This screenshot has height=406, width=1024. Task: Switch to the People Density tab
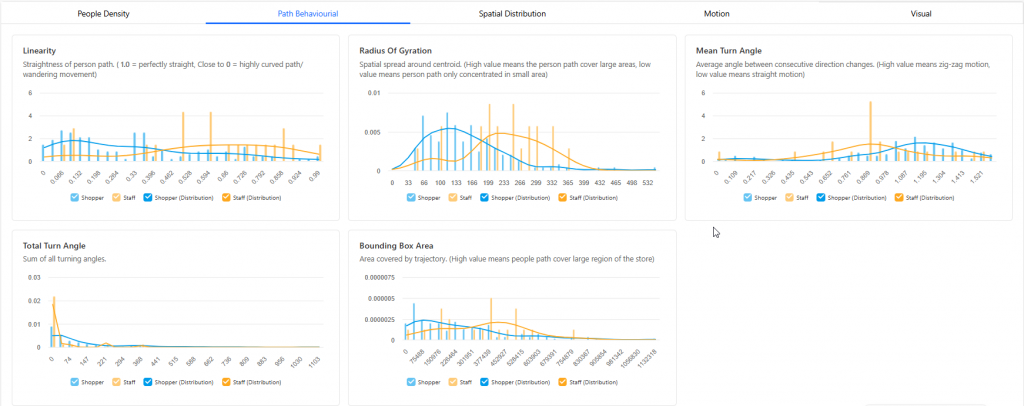tap(103, 14)
